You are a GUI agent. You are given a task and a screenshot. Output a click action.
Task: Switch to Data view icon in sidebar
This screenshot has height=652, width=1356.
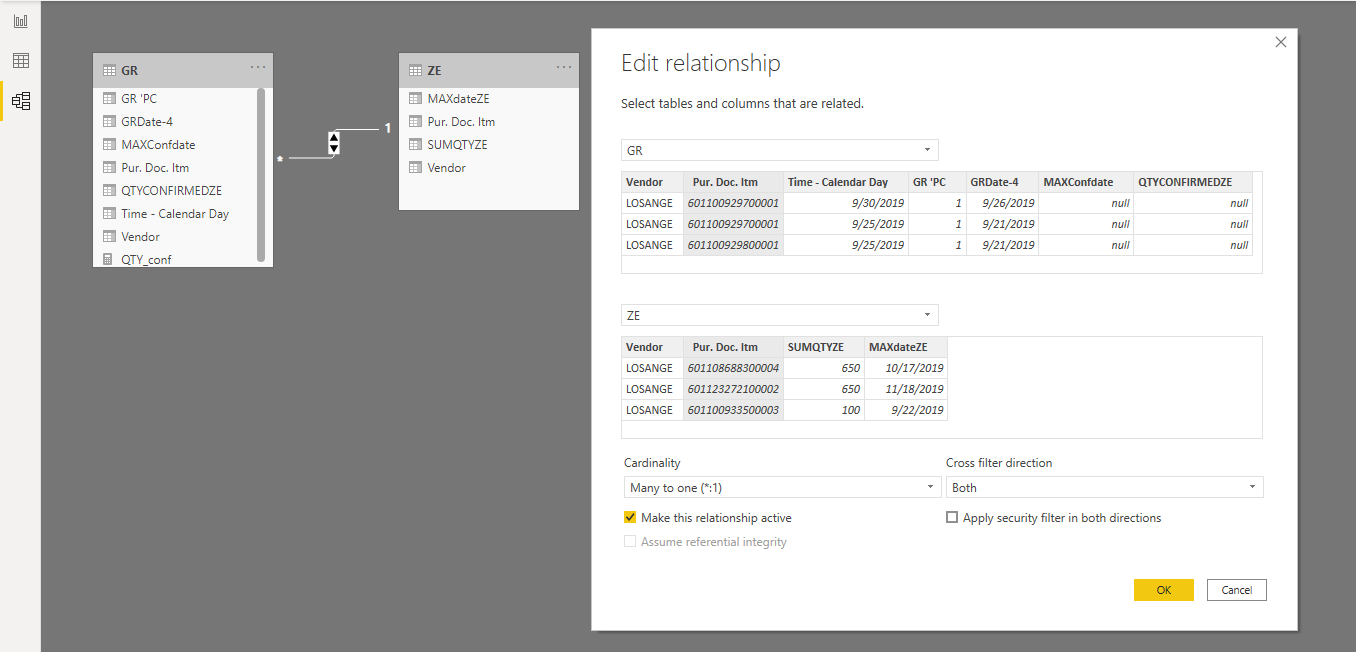click(20, 61)
